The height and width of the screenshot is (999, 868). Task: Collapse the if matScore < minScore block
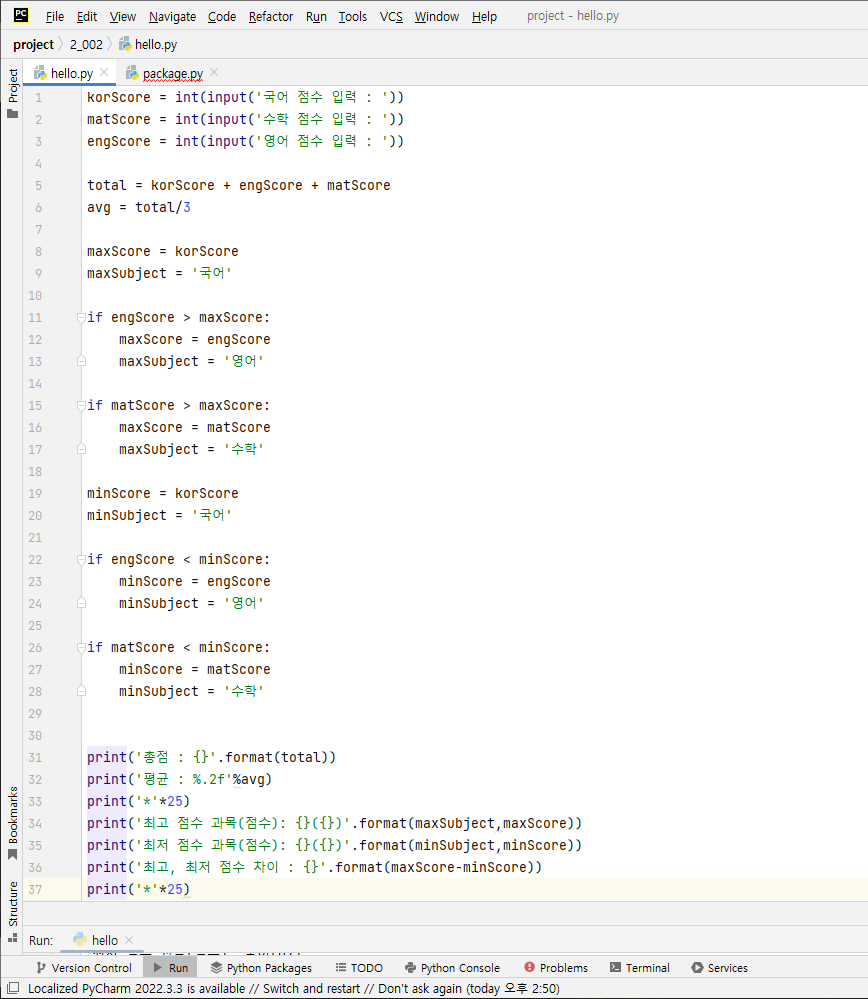click(x=81, y=647)
